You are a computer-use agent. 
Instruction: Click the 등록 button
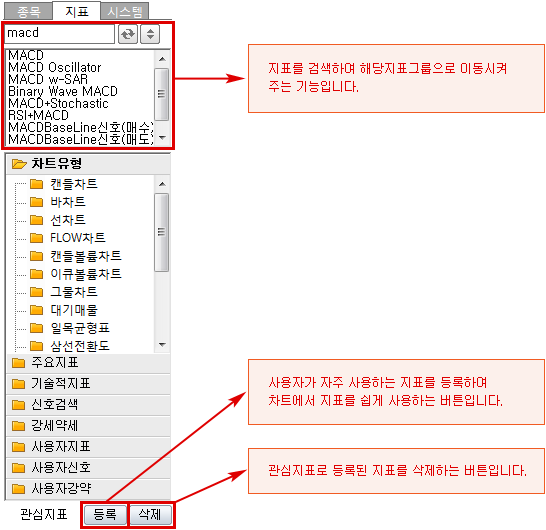click(105, 514)
